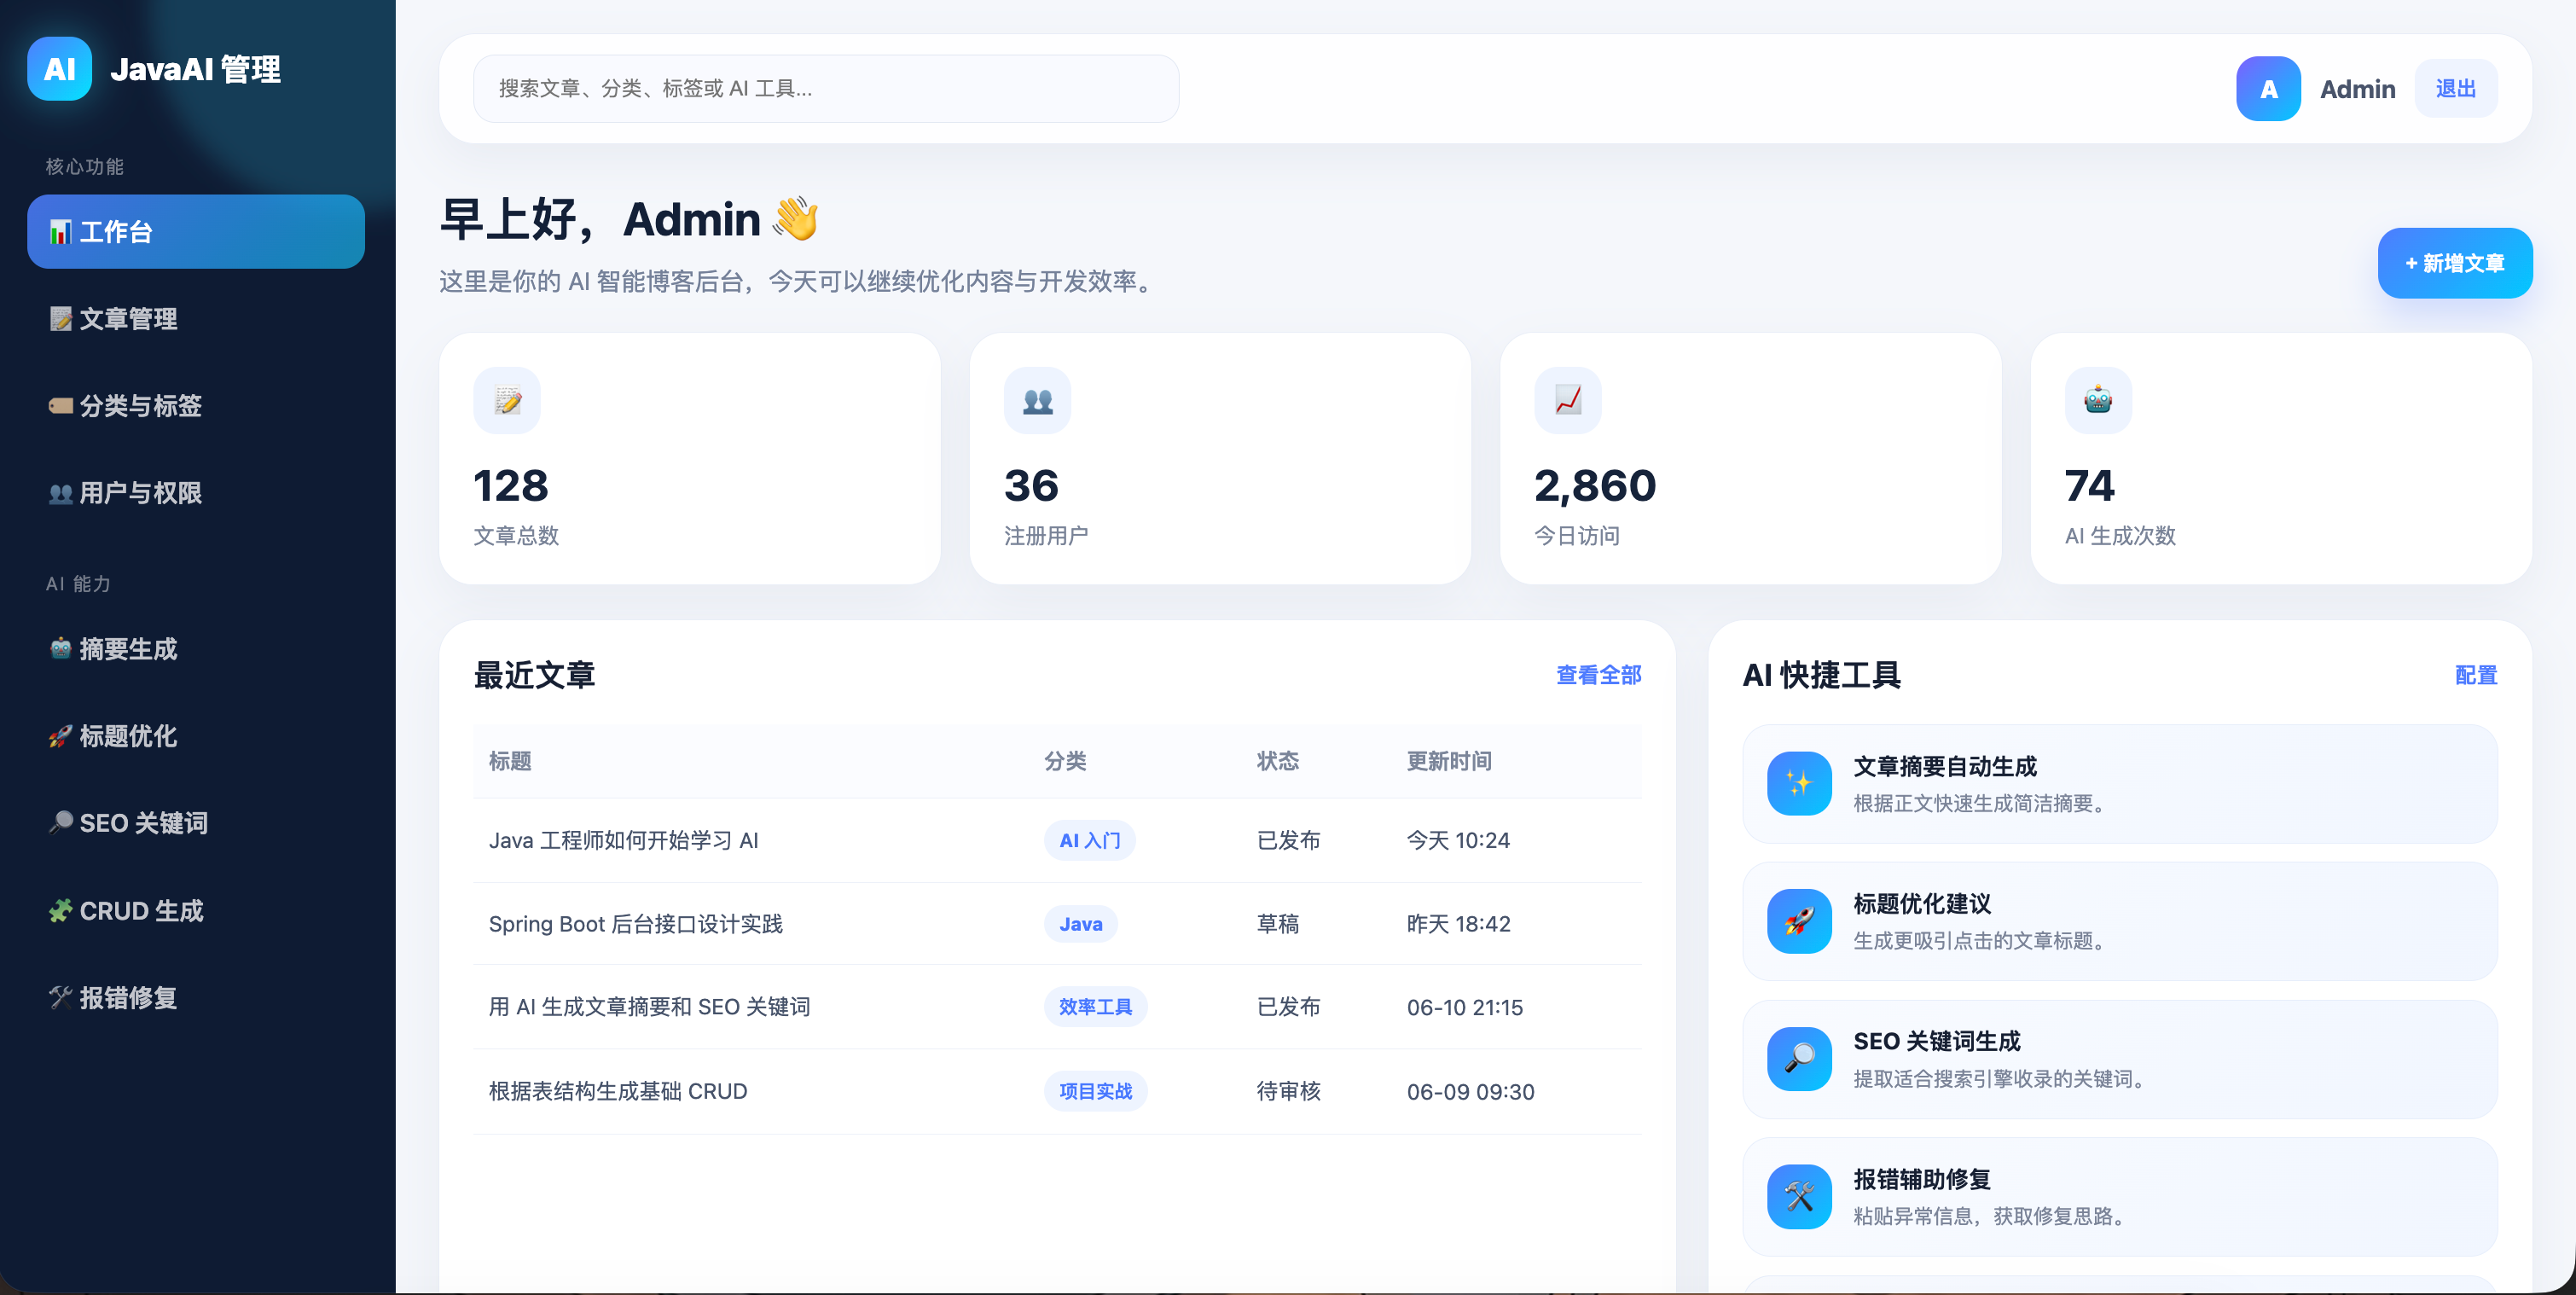2576x1295 pixels.
Task: Click the 退出 logout button
Action: (x=2455, y=89)
